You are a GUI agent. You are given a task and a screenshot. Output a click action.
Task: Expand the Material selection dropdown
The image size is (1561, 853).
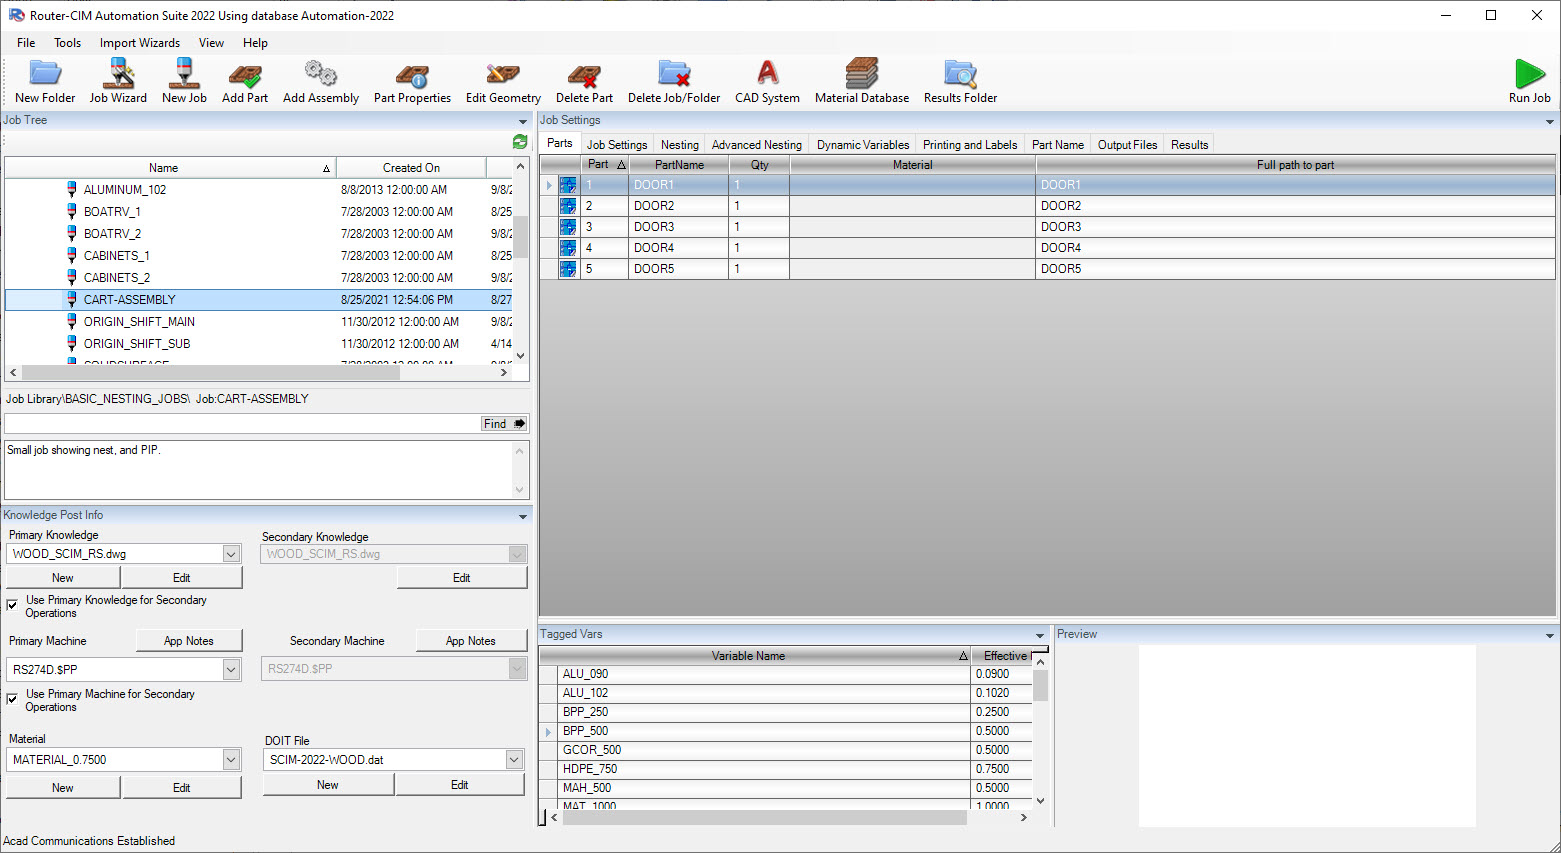click(231, 759)
